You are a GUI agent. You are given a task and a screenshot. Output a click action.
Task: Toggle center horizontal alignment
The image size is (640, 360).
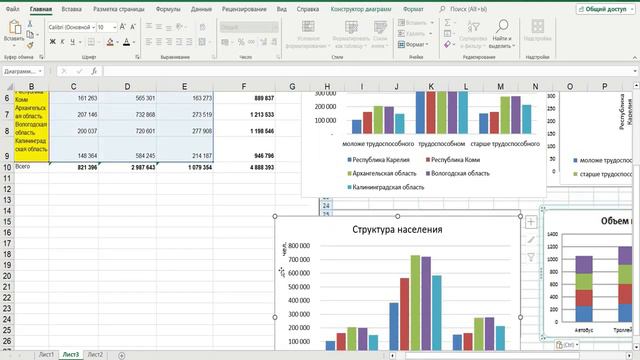coord(159,42)
